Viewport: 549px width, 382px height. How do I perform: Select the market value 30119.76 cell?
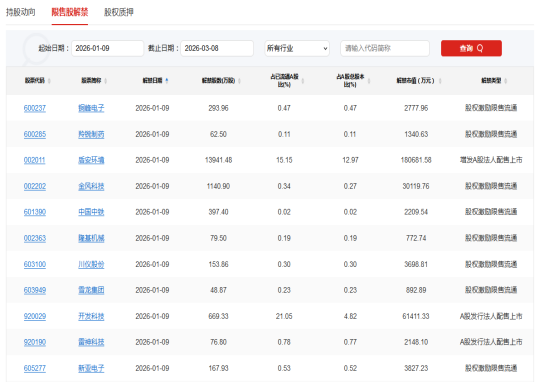click(x=416, y=186)
